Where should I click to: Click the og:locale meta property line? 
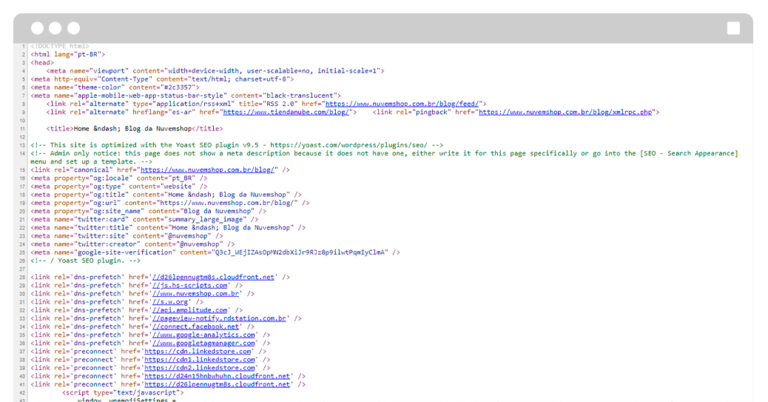(119, 178)
